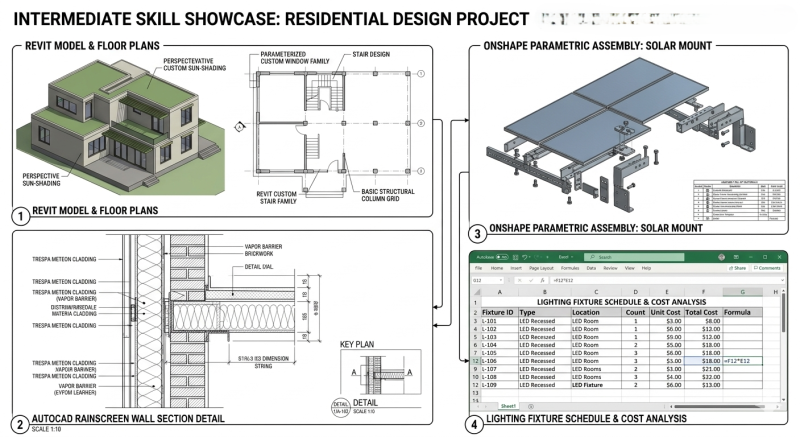Switch to the Sheet1 tab
Viewport: 800px width, 437px height.
[x=508, y=405]
